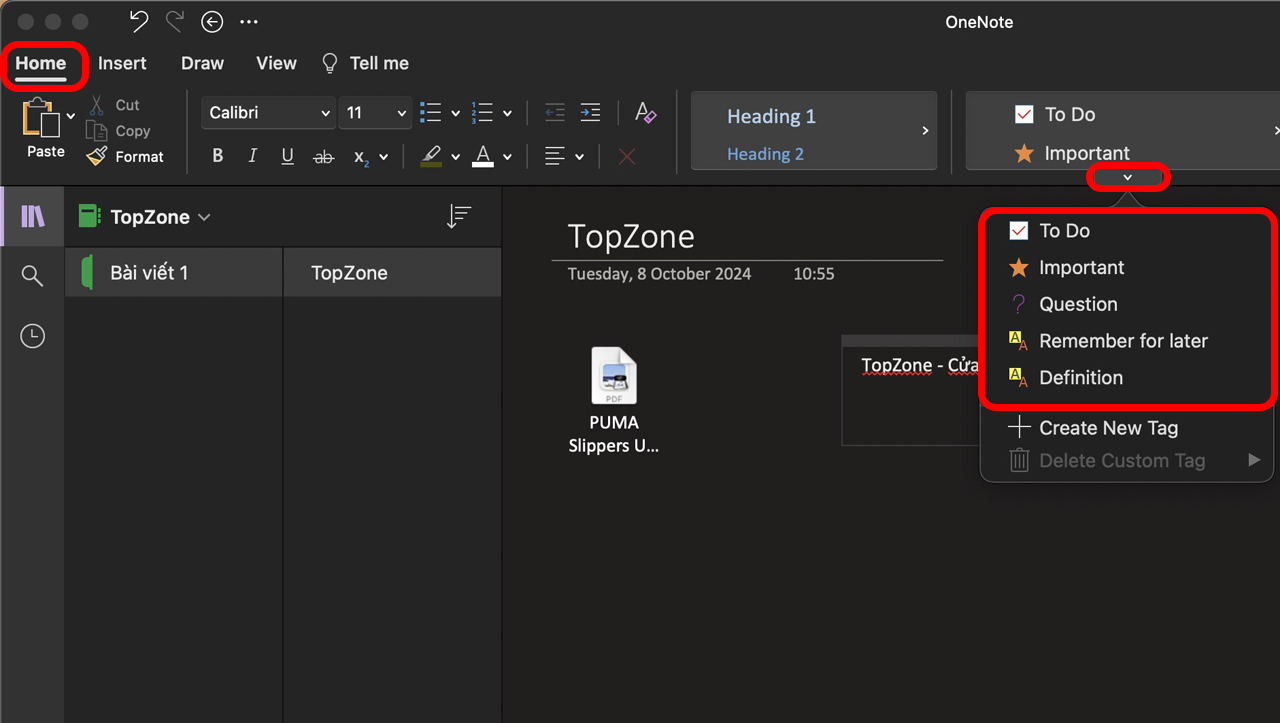Viewport: 1280px width, 723px height.
Task: Click the Tell me lightbulb search
Action: coord(365,63)
